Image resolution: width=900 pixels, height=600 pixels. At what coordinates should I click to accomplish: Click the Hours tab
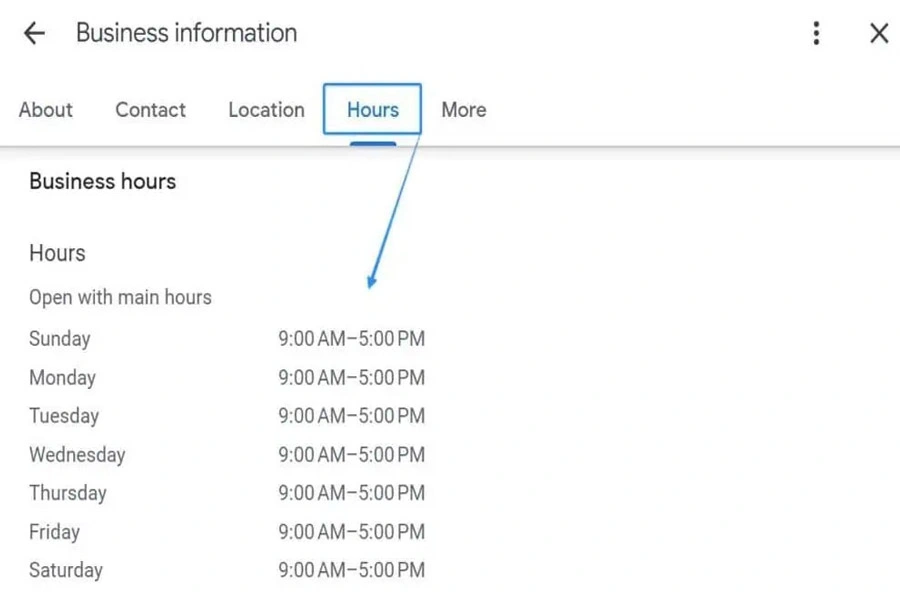coord(372,110)
